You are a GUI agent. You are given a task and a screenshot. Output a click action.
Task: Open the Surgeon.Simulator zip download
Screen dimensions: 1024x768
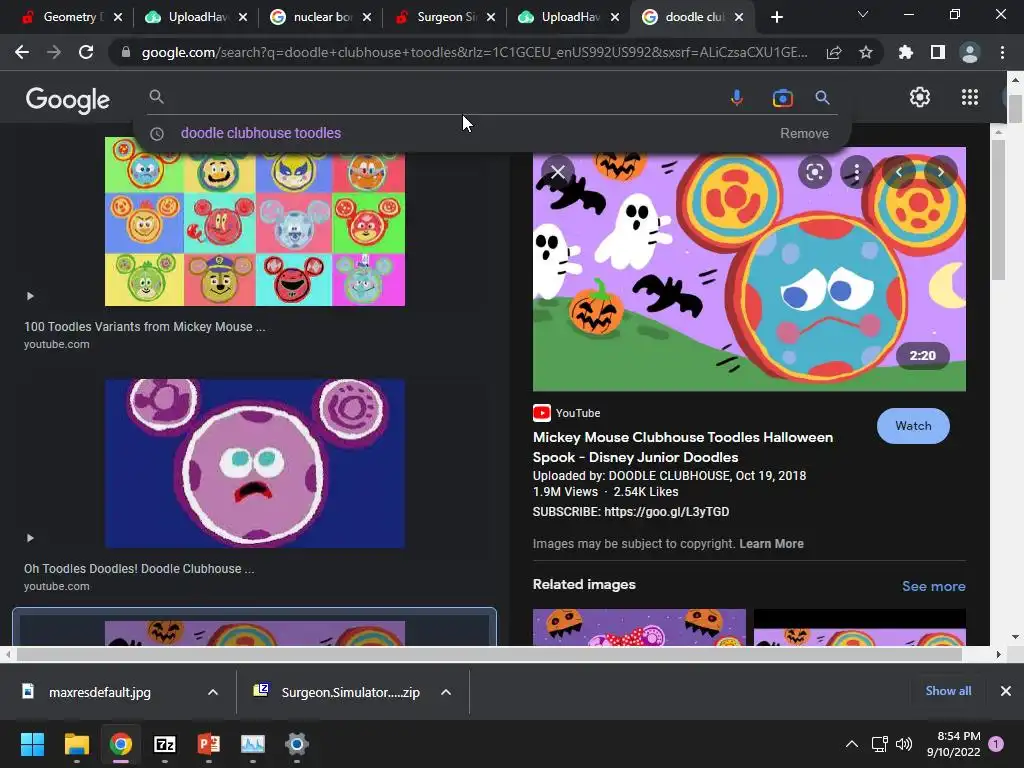350,692
